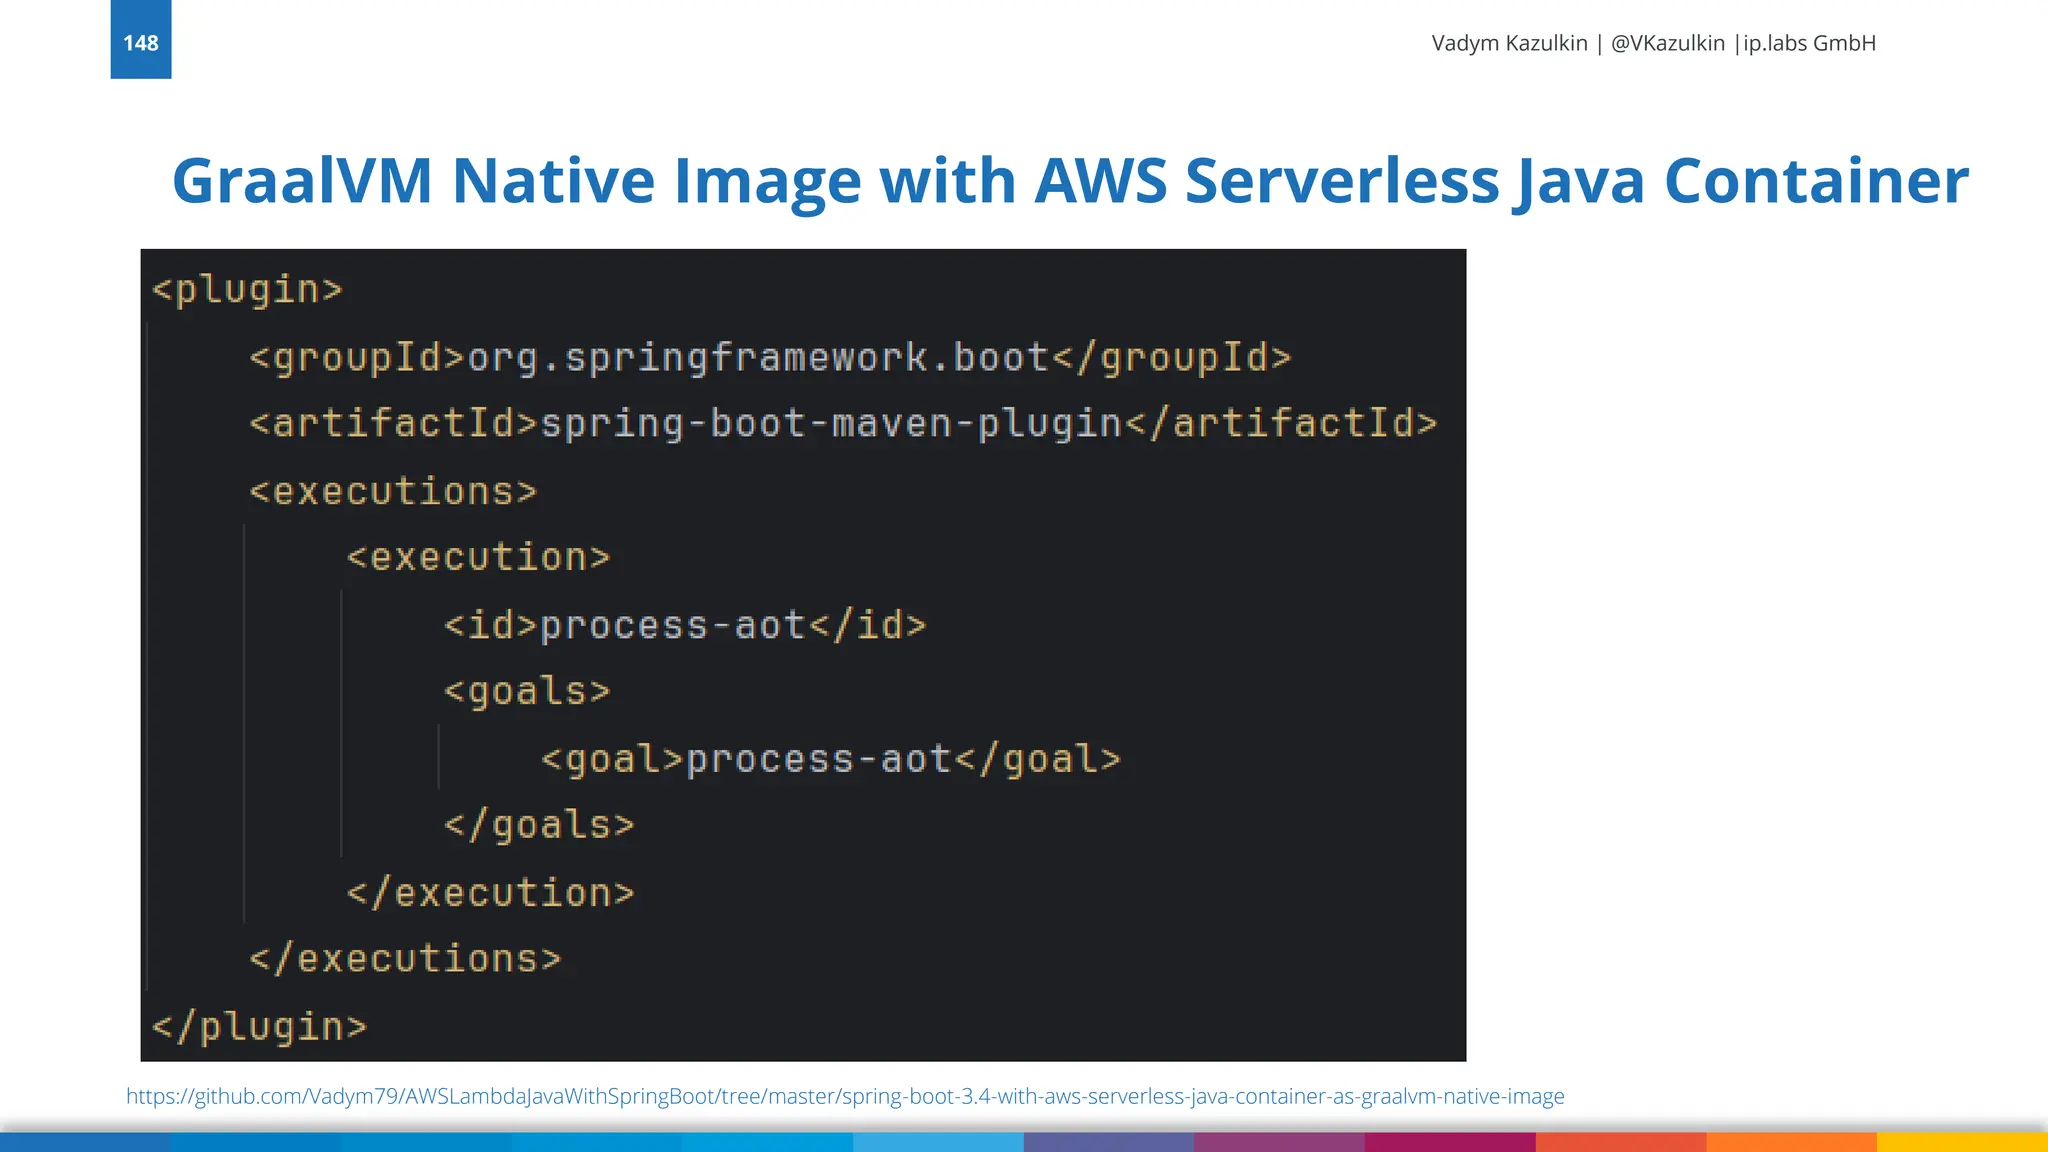This screenshot has width=2048, height=1152.
Task: Click the slide title GraalVM Native Image
Action: tap(1070, 181)
